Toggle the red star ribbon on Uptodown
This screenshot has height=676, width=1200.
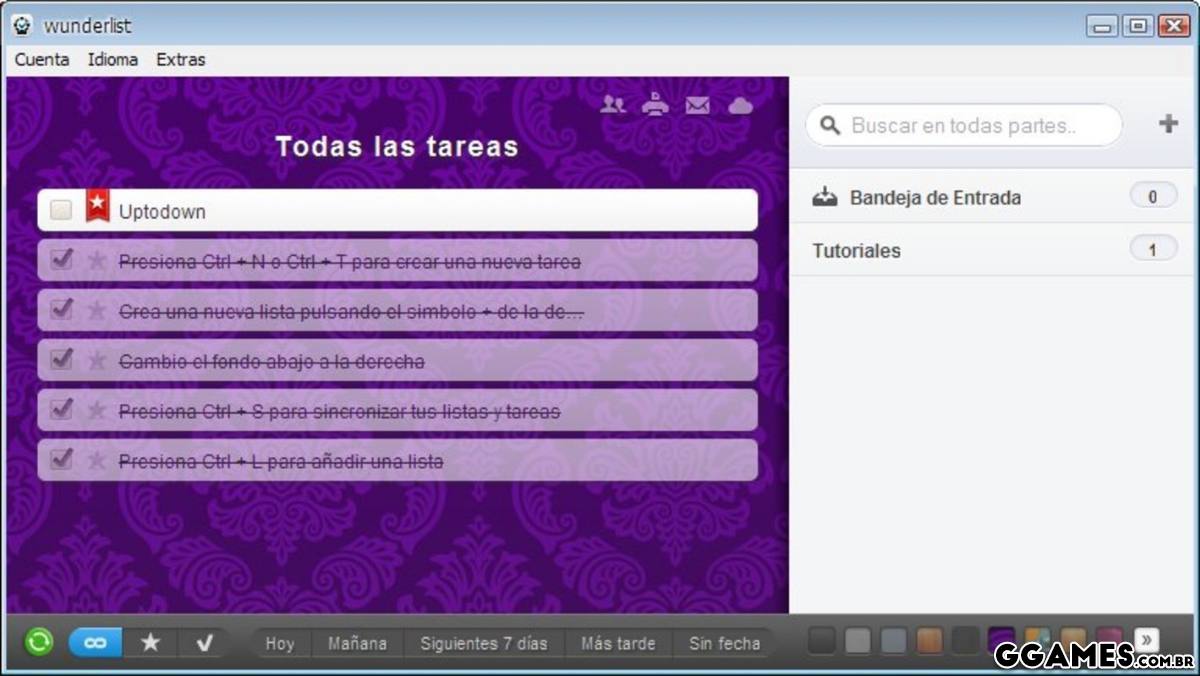coord(97,205)
